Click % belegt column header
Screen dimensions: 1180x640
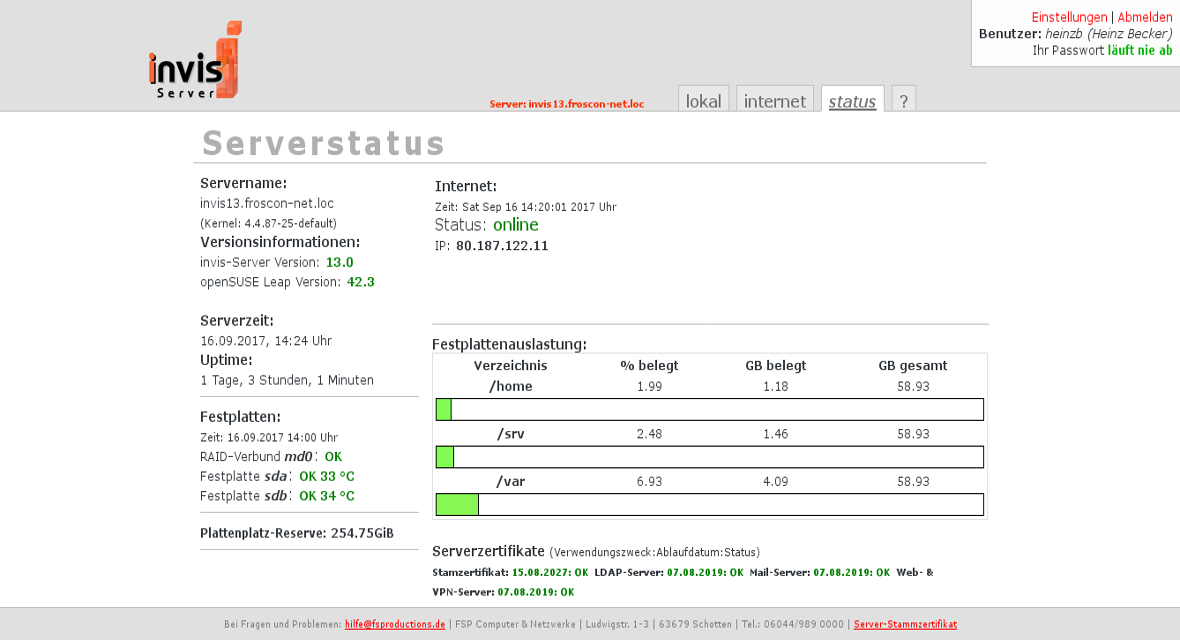[649, 365]
